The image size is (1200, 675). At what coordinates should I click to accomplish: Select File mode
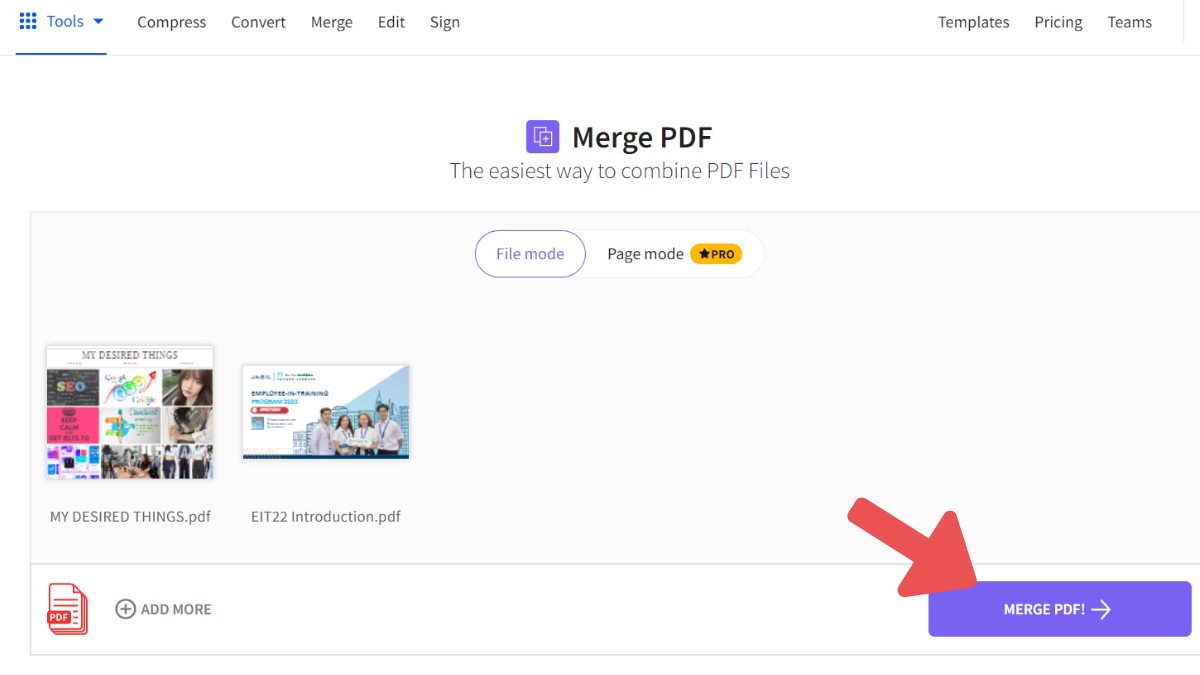(530, 254)
